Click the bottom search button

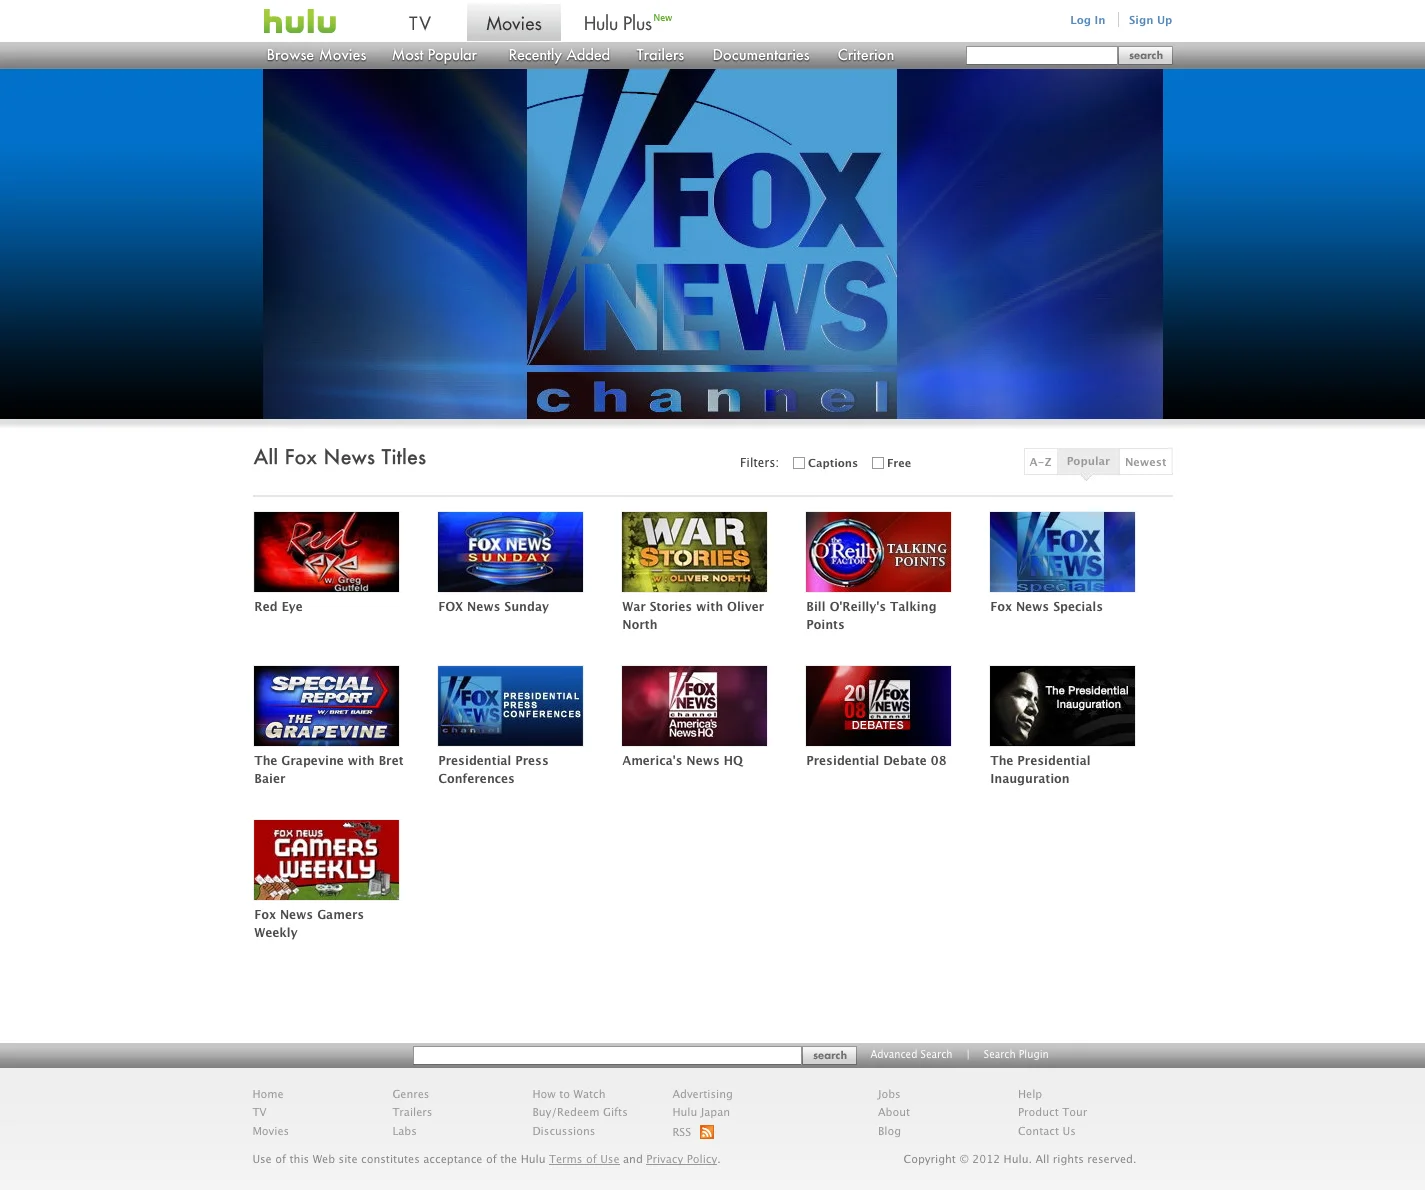click(829, 1055)
